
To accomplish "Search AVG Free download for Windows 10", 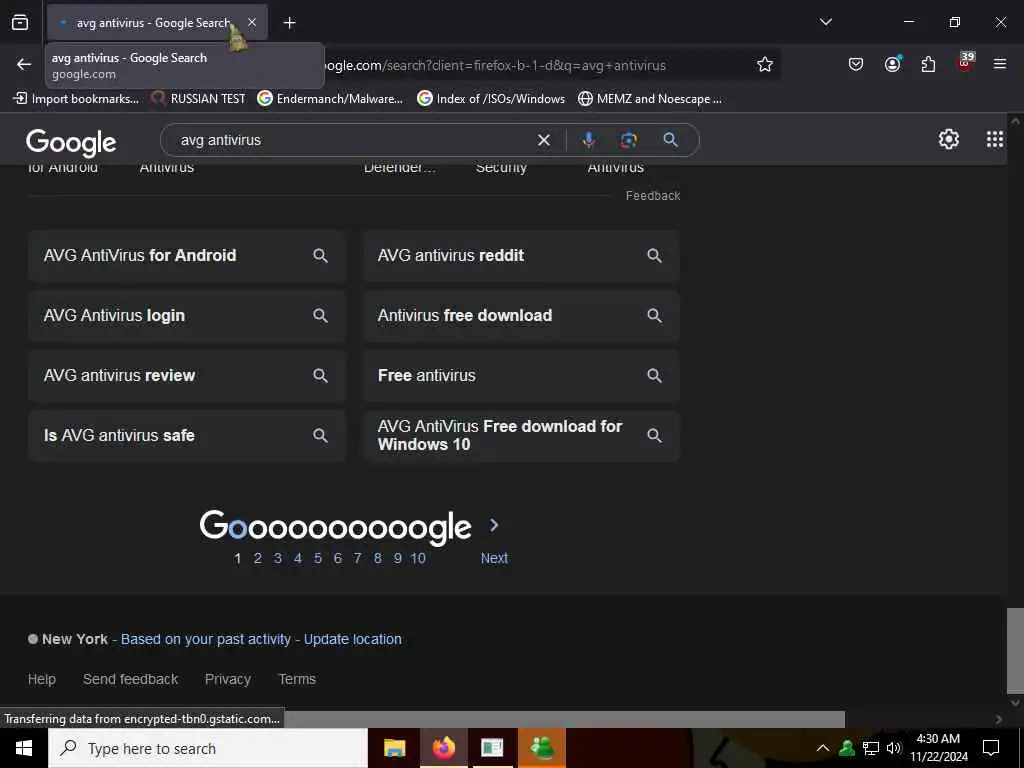I will tap(521, 436).
